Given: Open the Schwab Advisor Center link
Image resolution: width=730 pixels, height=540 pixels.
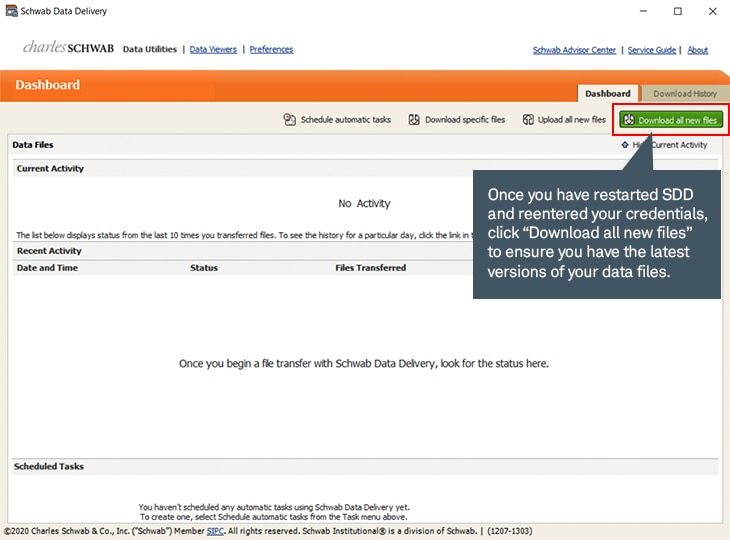Looking at the screenshot, I should pyautogui.click(x=574, y=50).
